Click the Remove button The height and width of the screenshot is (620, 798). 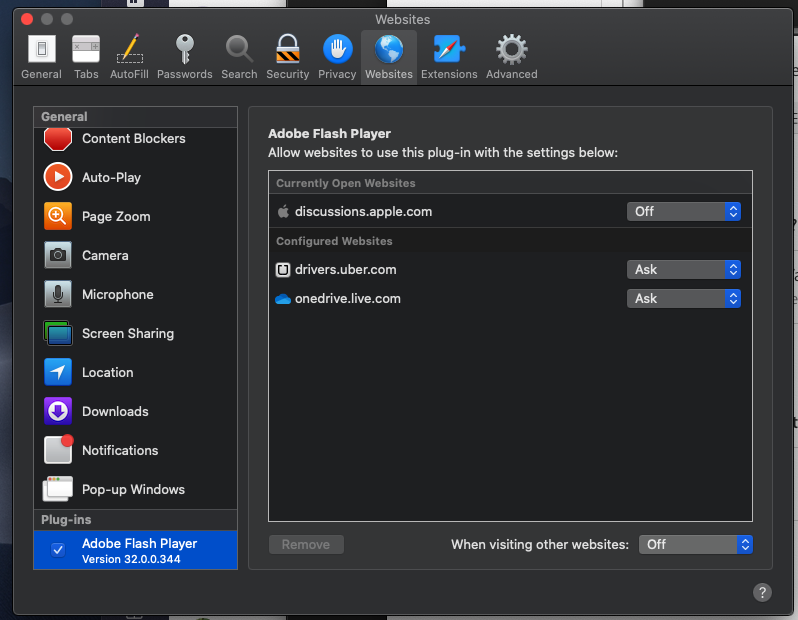pos(306,545)
